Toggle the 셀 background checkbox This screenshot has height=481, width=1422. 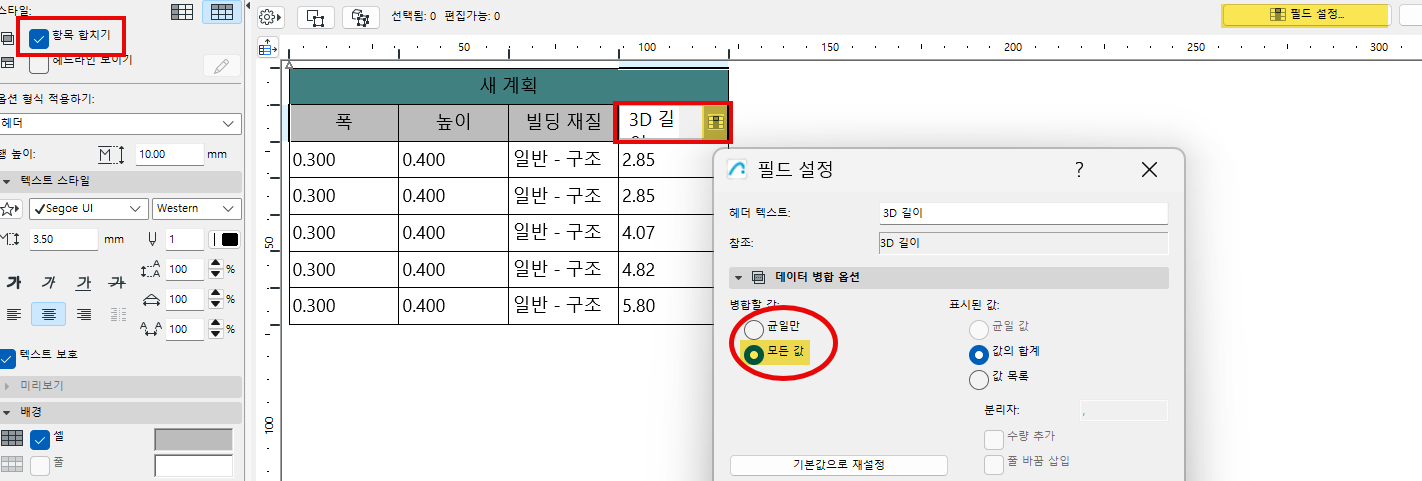[x=40, y=439]
